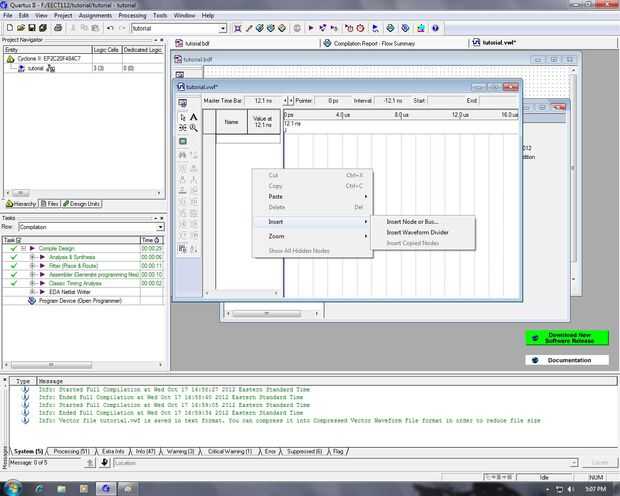
Task: Click the Documentation button
Action: click(566, 359)
